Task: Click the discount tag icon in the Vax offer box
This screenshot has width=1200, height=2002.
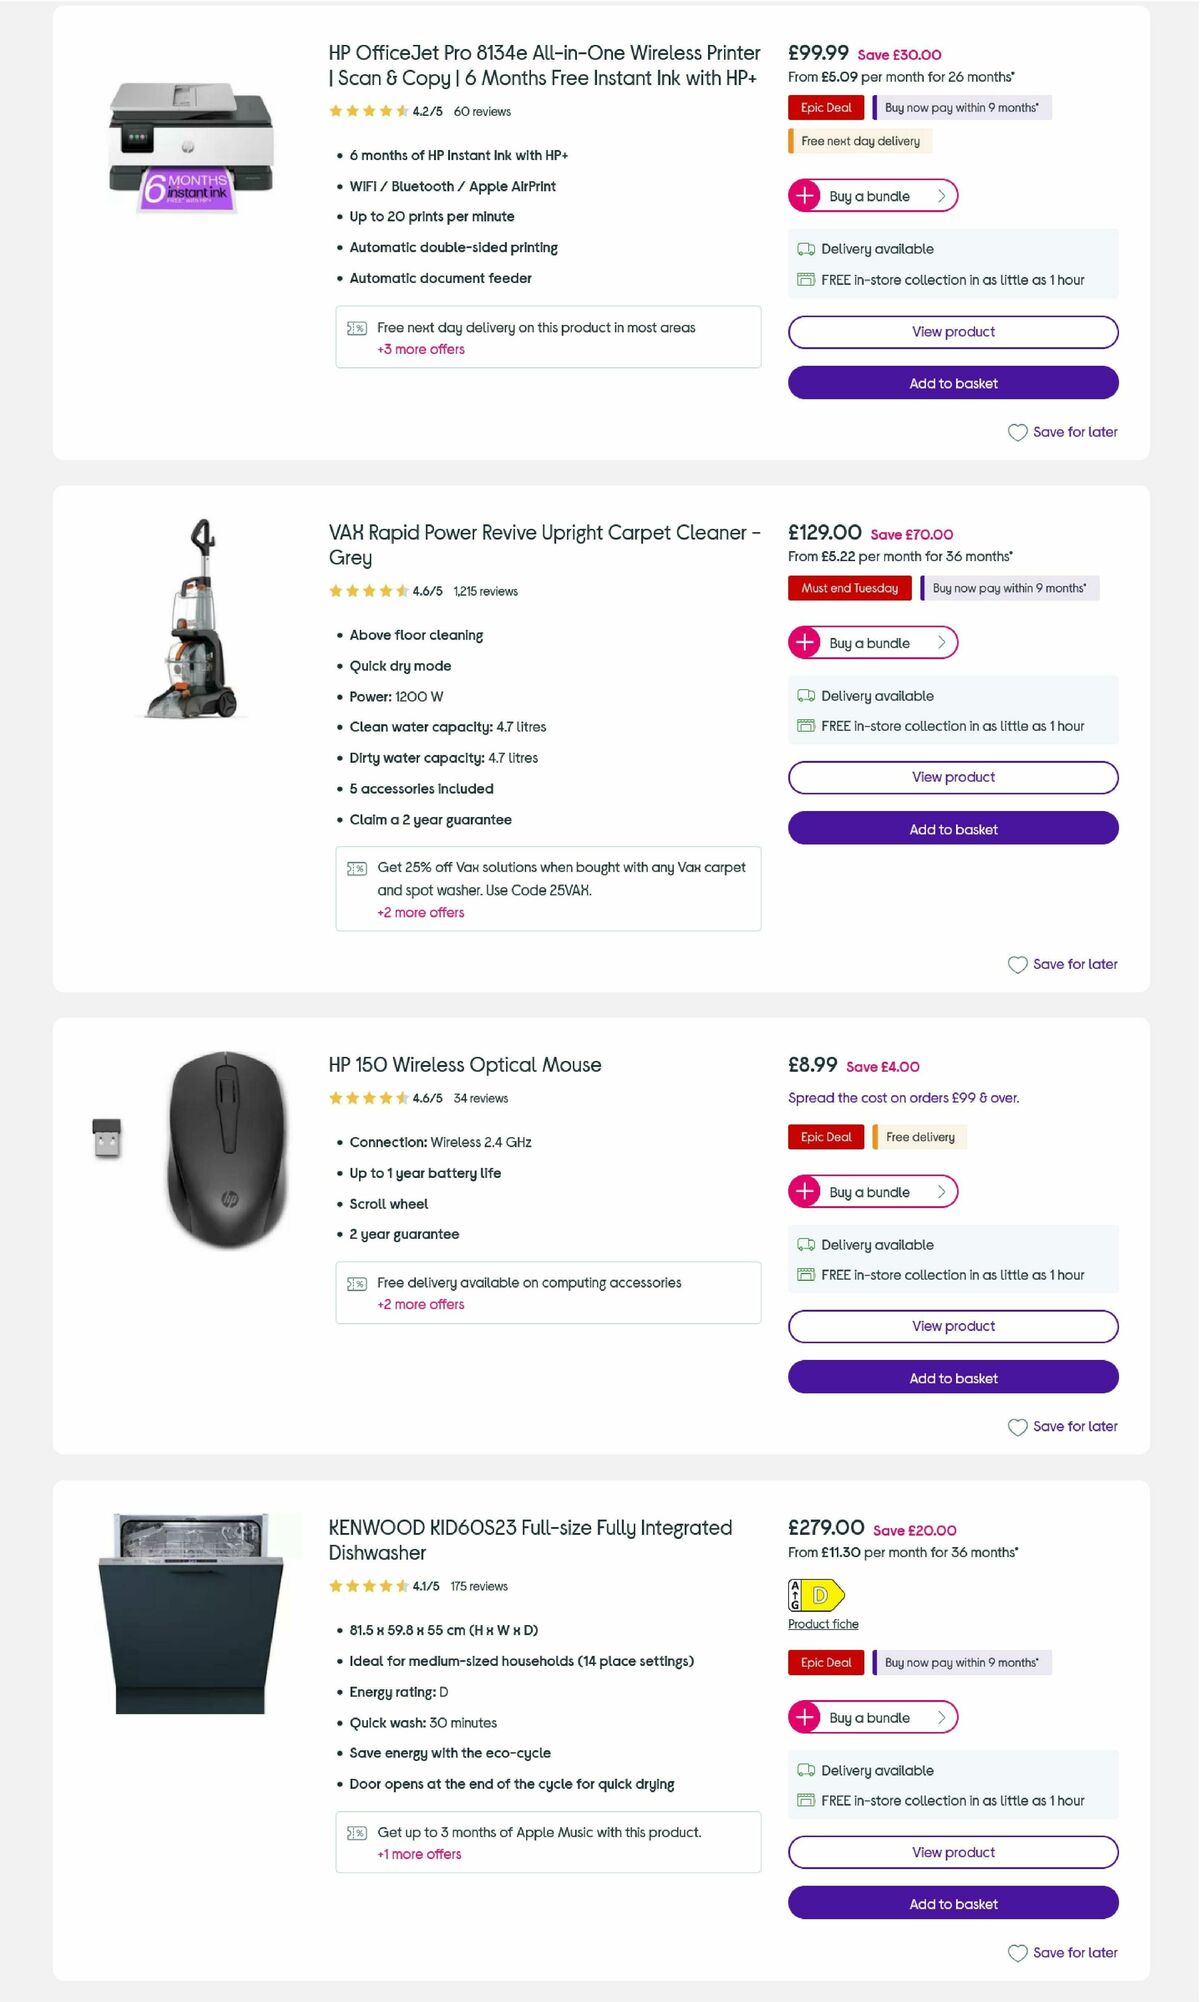Action: tap(356, 868)
